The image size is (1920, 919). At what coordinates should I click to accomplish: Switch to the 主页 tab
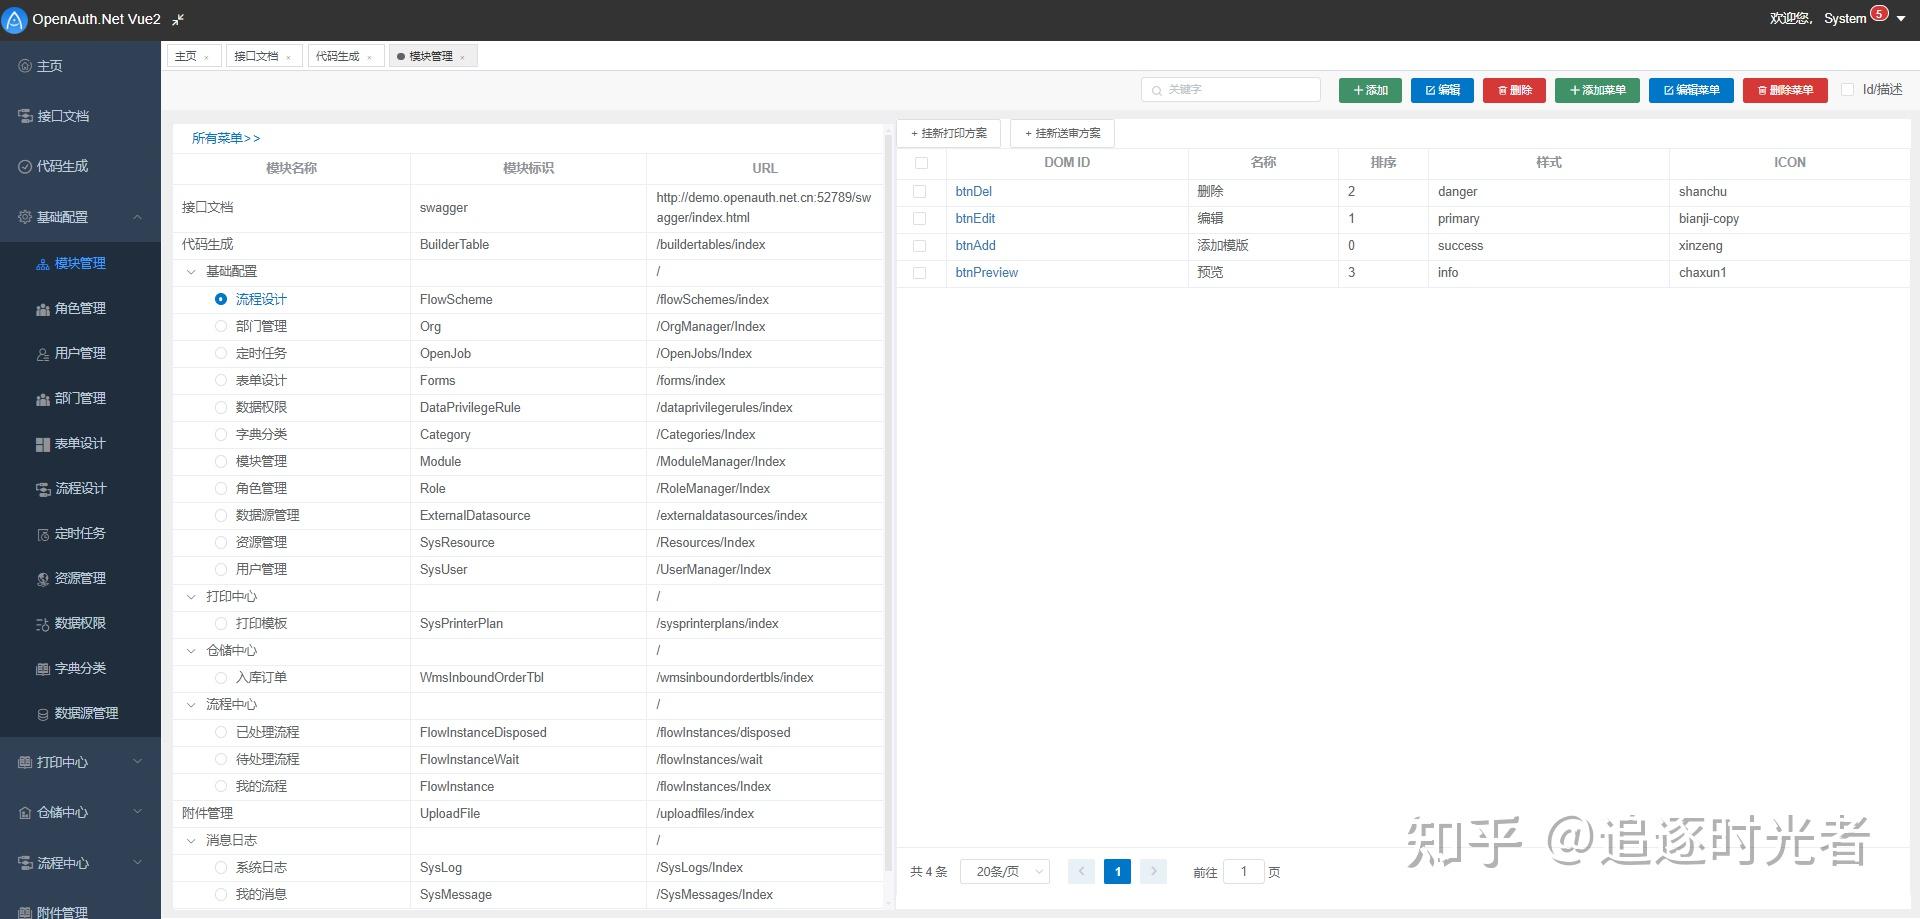186,55
